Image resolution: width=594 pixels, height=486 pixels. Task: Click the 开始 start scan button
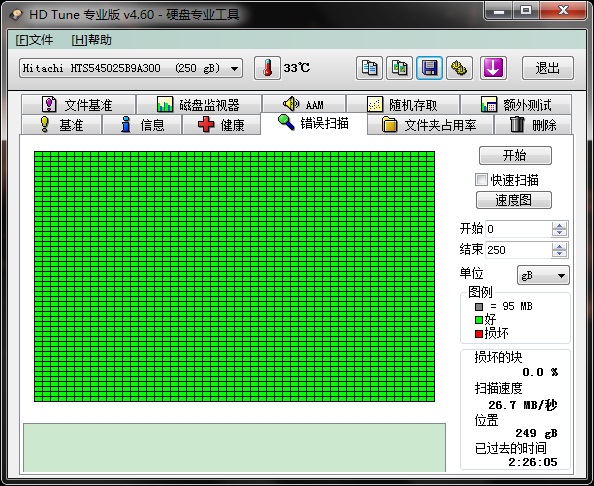click(515, 155)
